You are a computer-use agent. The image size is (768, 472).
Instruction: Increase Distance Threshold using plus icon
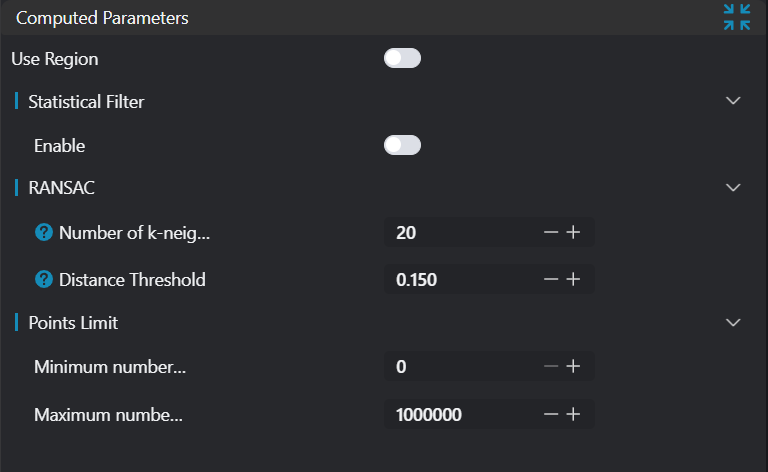(x=573, y=279)
